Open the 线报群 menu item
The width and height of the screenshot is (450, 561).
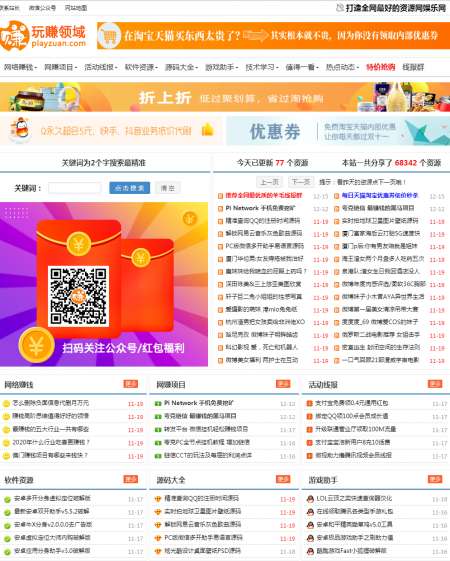(x=413, y=67)
